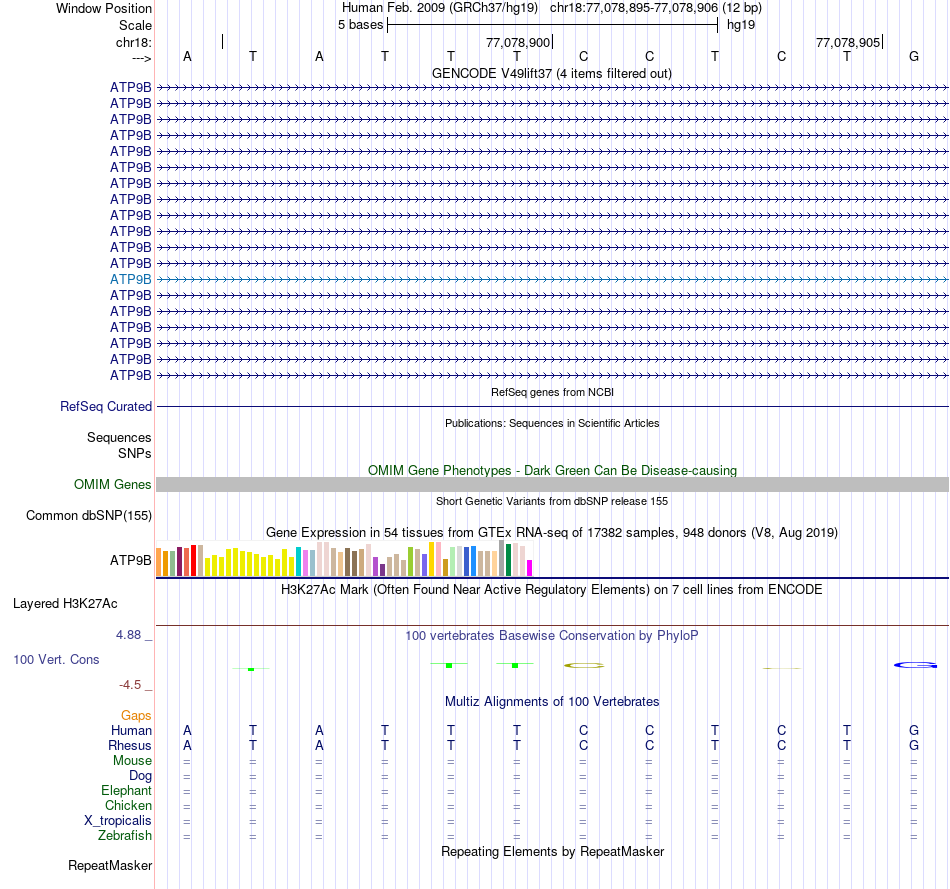950x889 pixels.
Task: Click the hg19 label beside scale bar
Action: point(741,25)
